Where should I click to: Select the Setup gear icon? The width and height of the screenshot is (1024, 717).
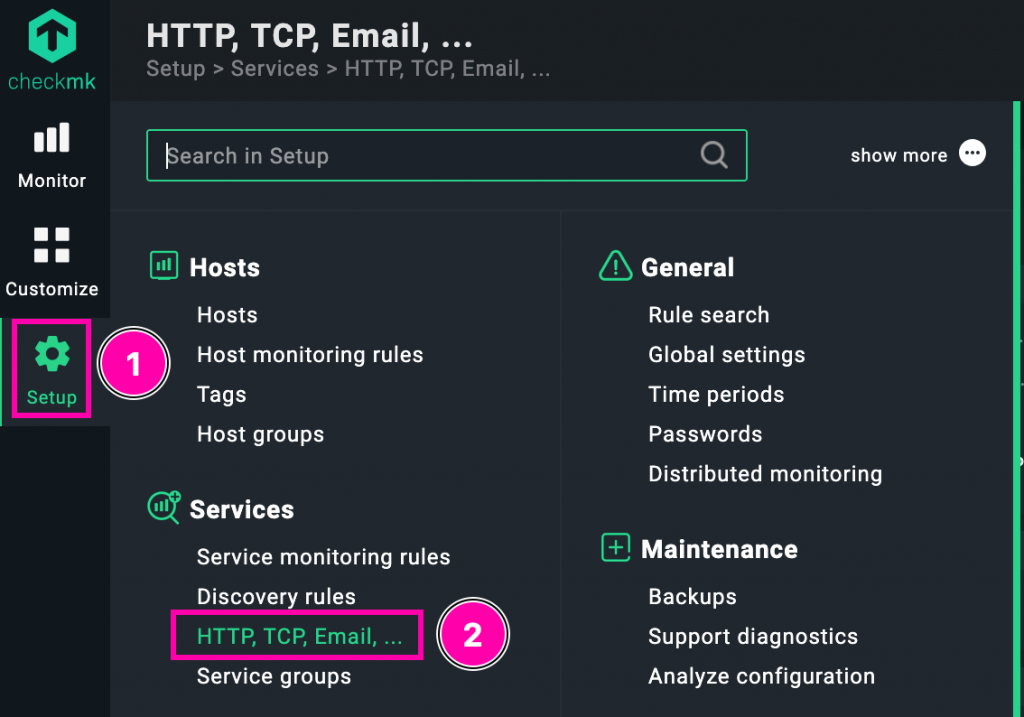(x=52, y=354)
